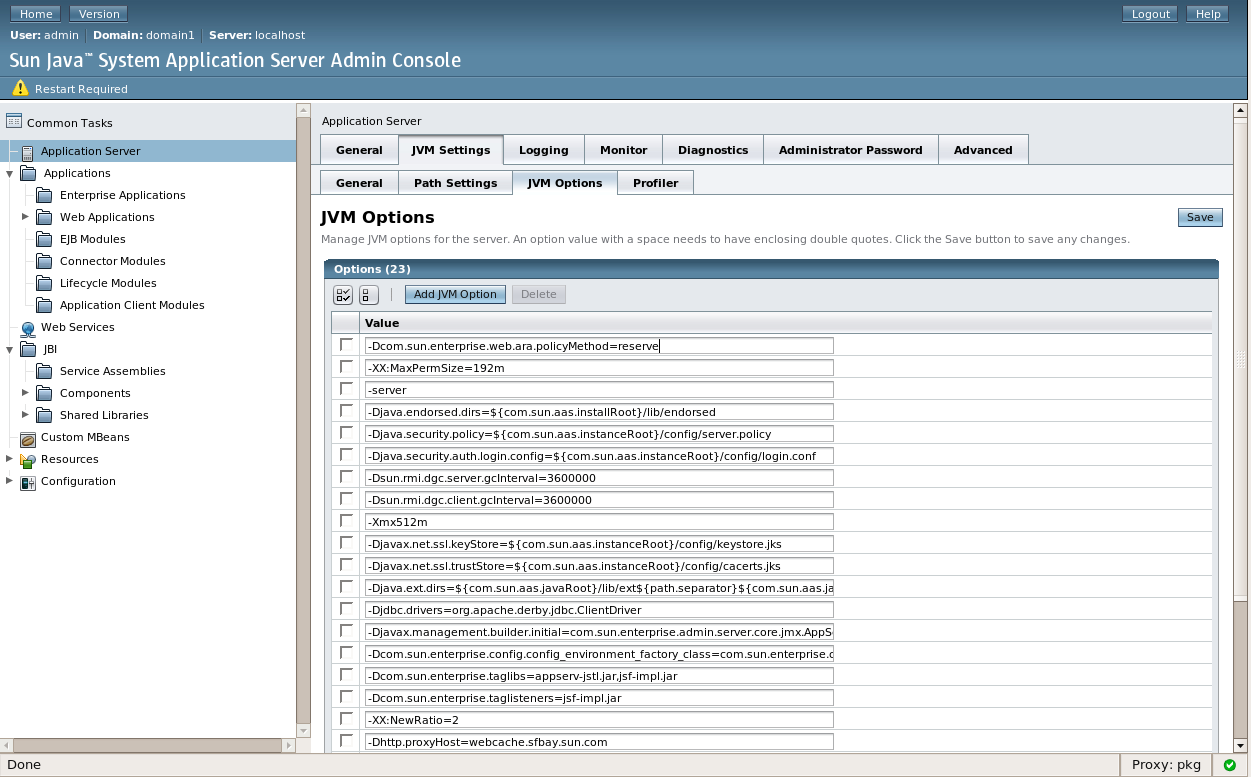Click the -XX:NewRatio=2 value field
The height and width of the screenshot is (777, 1251).
[x=598, y=720]
